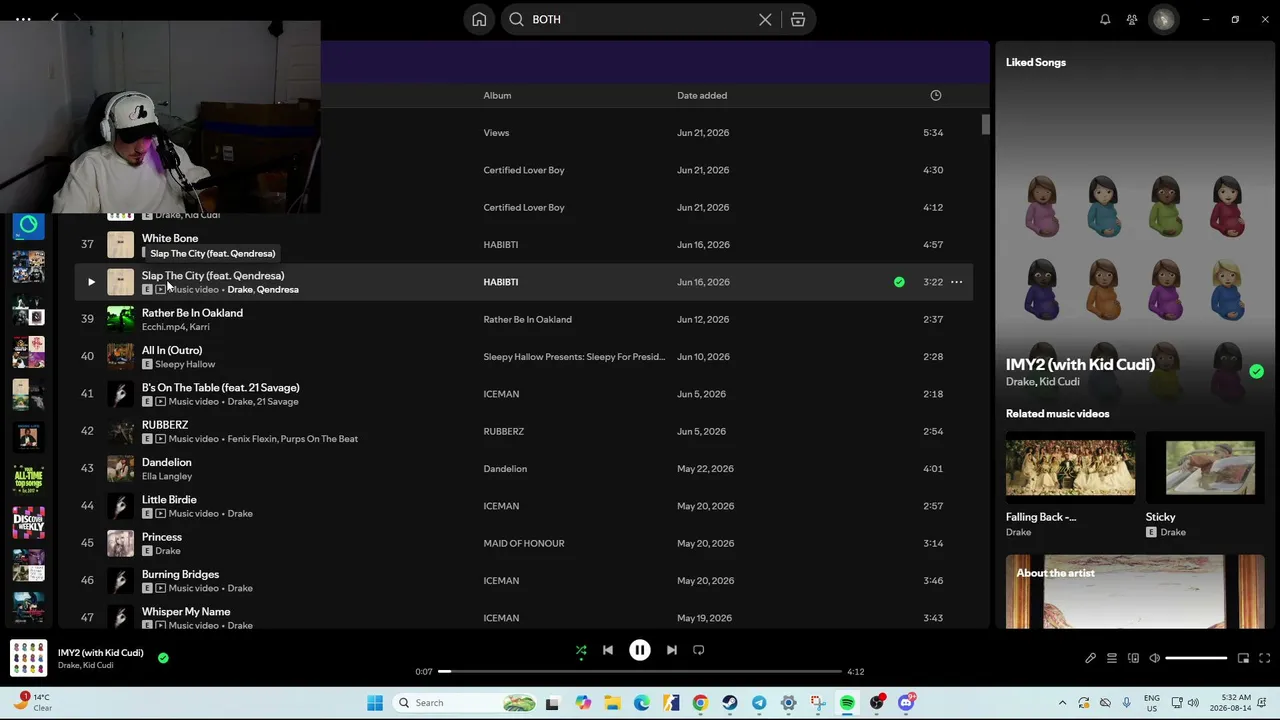
Task: Mute with the speaker icon
Action: point(1154,658)
